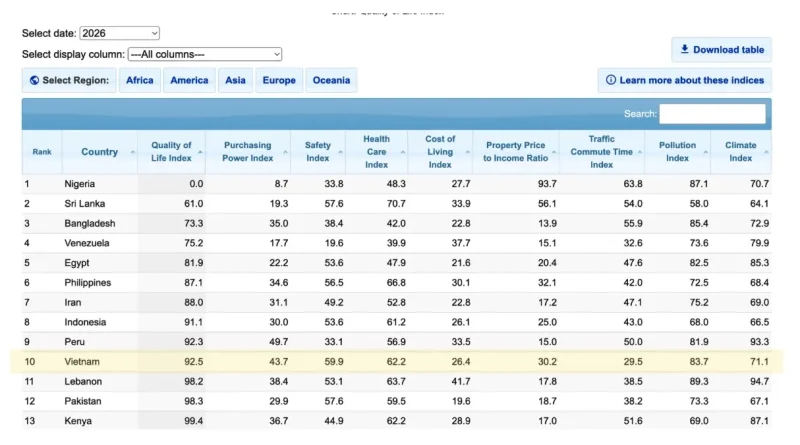
Task: Sort by Pollution Index header
Action: (x=677, y=152)
